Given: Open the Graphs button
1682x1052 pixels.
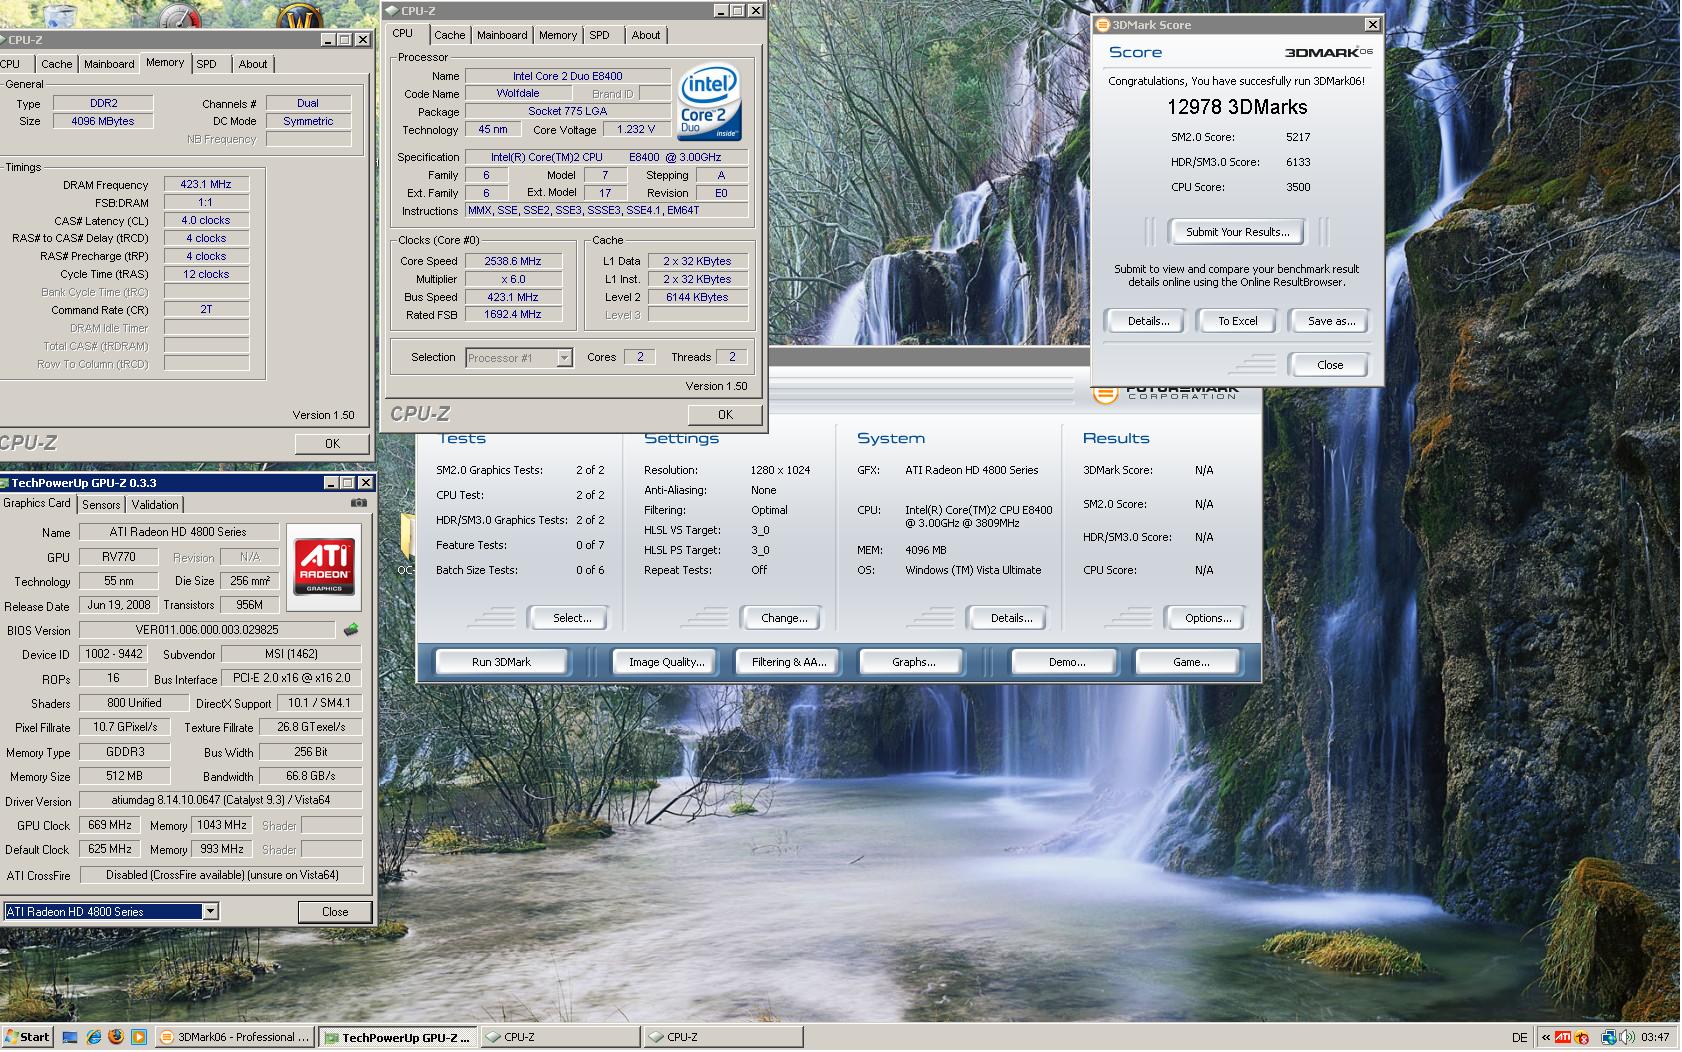Looking at the screenshot, I should tap(913, 662).
